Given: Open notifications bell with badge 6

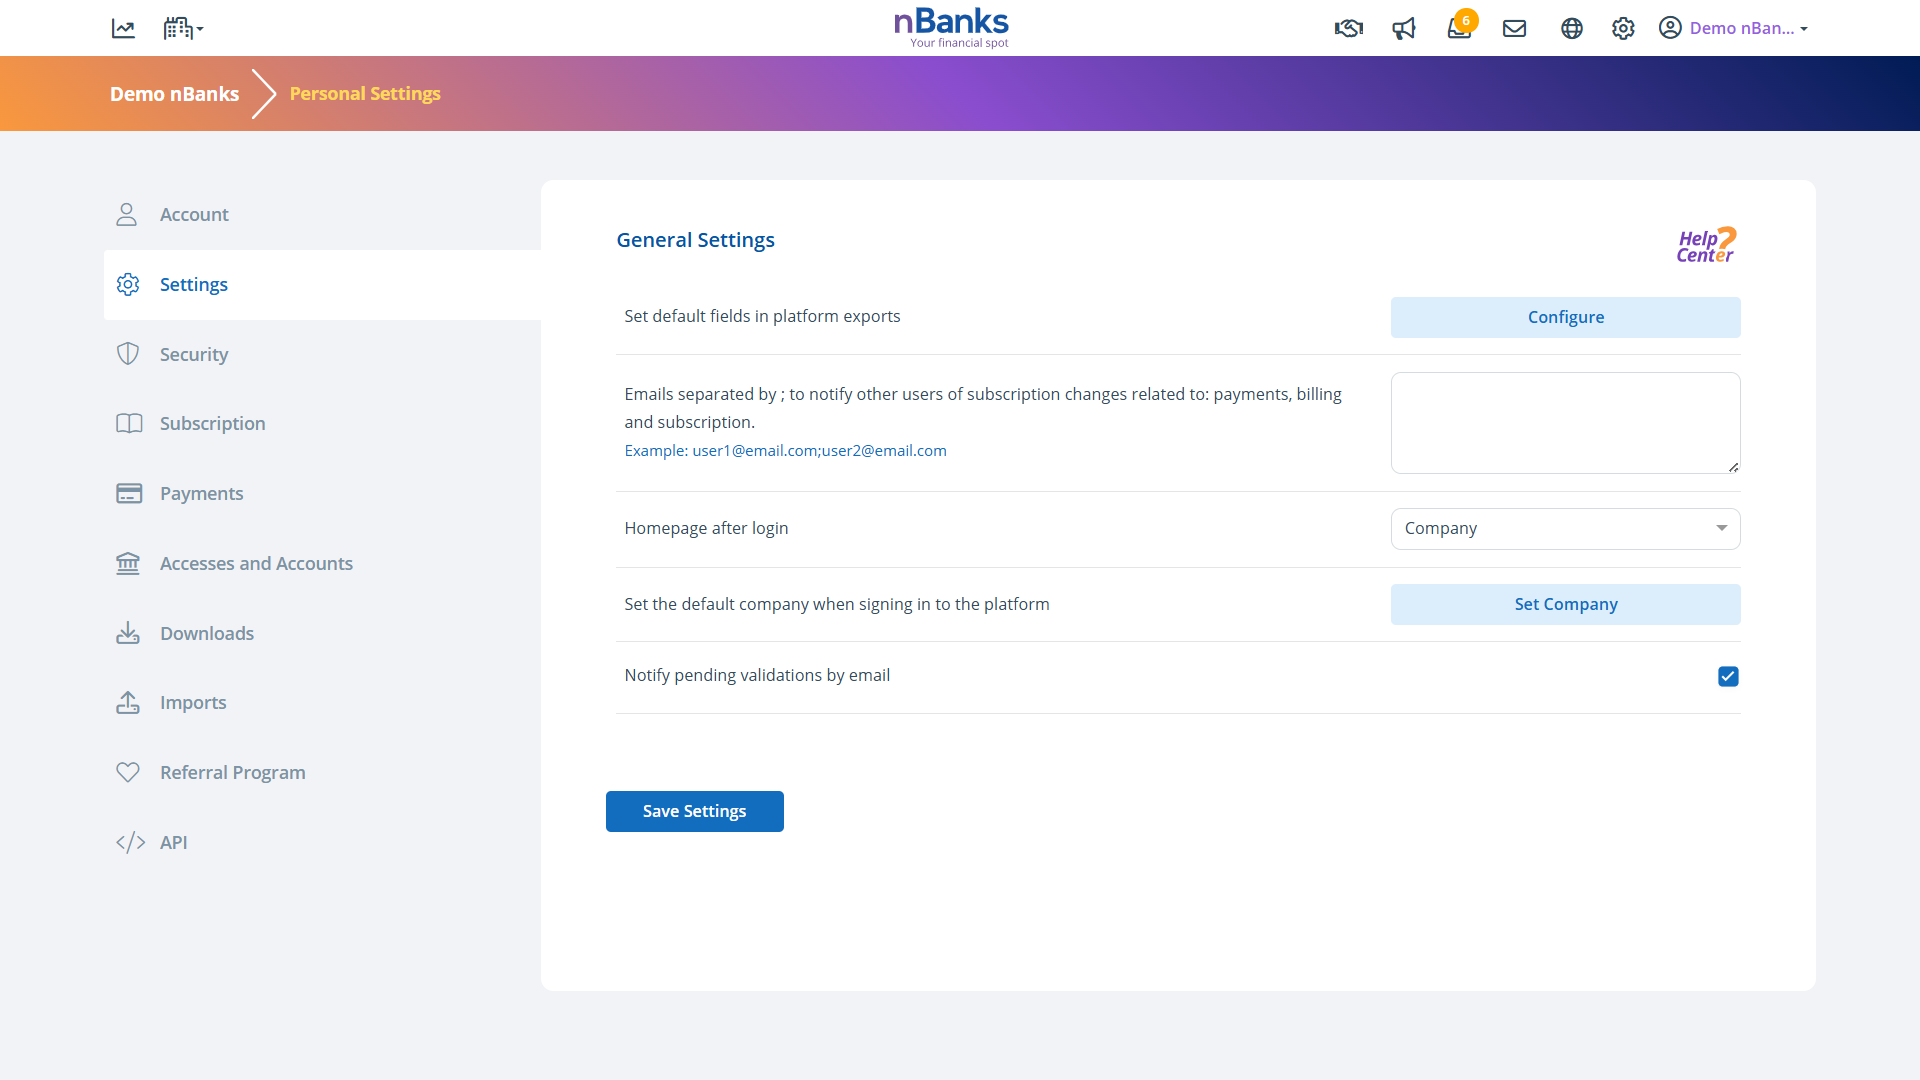Looking at the screenshot, I should [x=1459, y=28].
